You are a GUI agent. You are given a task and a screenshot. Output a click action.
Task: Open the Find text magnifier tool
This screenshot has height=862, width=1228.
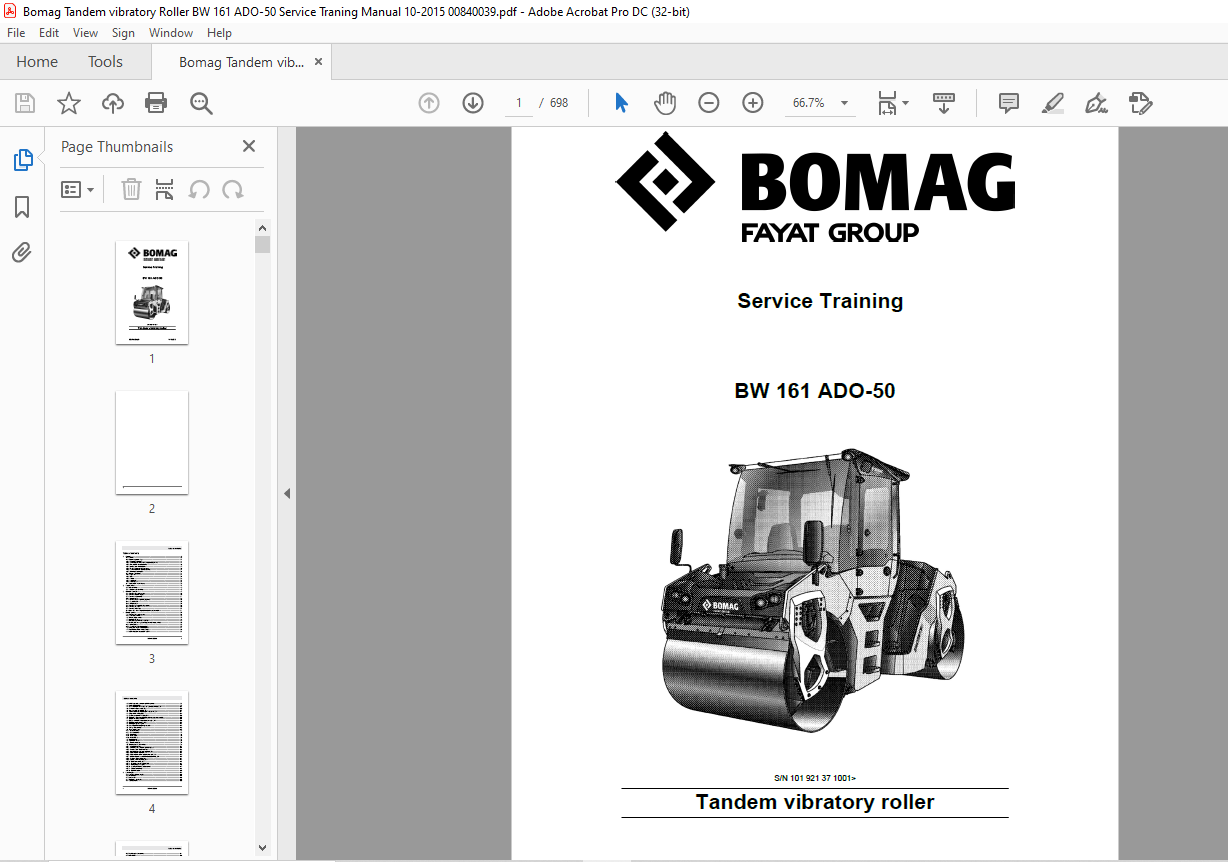click(x=201, y=103)
